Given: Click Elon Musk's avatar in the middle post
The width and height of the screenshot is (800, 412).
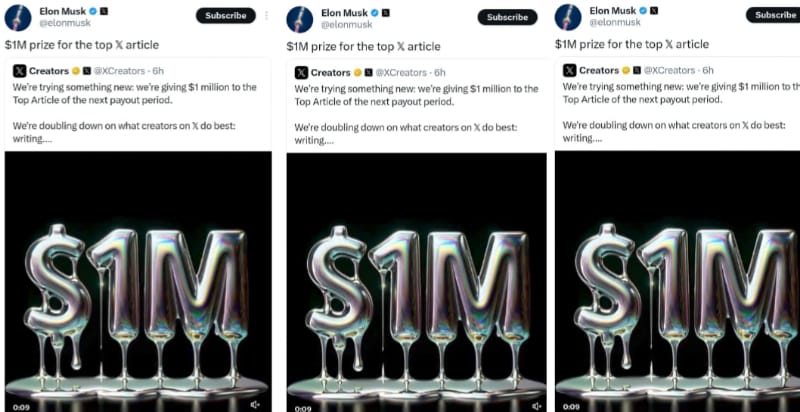Looking at the screenshot, I should [x=300, y=19].
